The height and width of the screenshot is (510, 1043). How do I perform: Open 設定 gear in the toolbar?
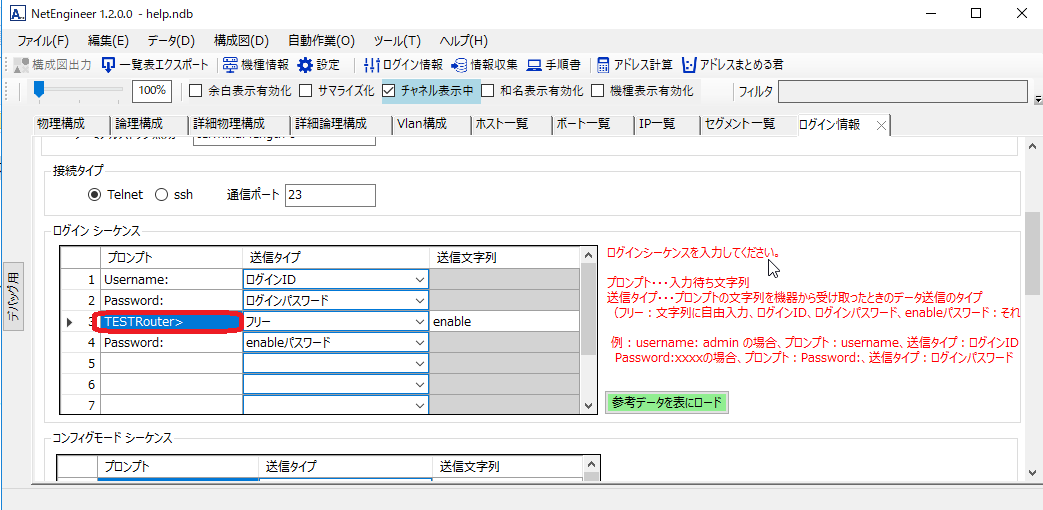(x=305, y=65)
